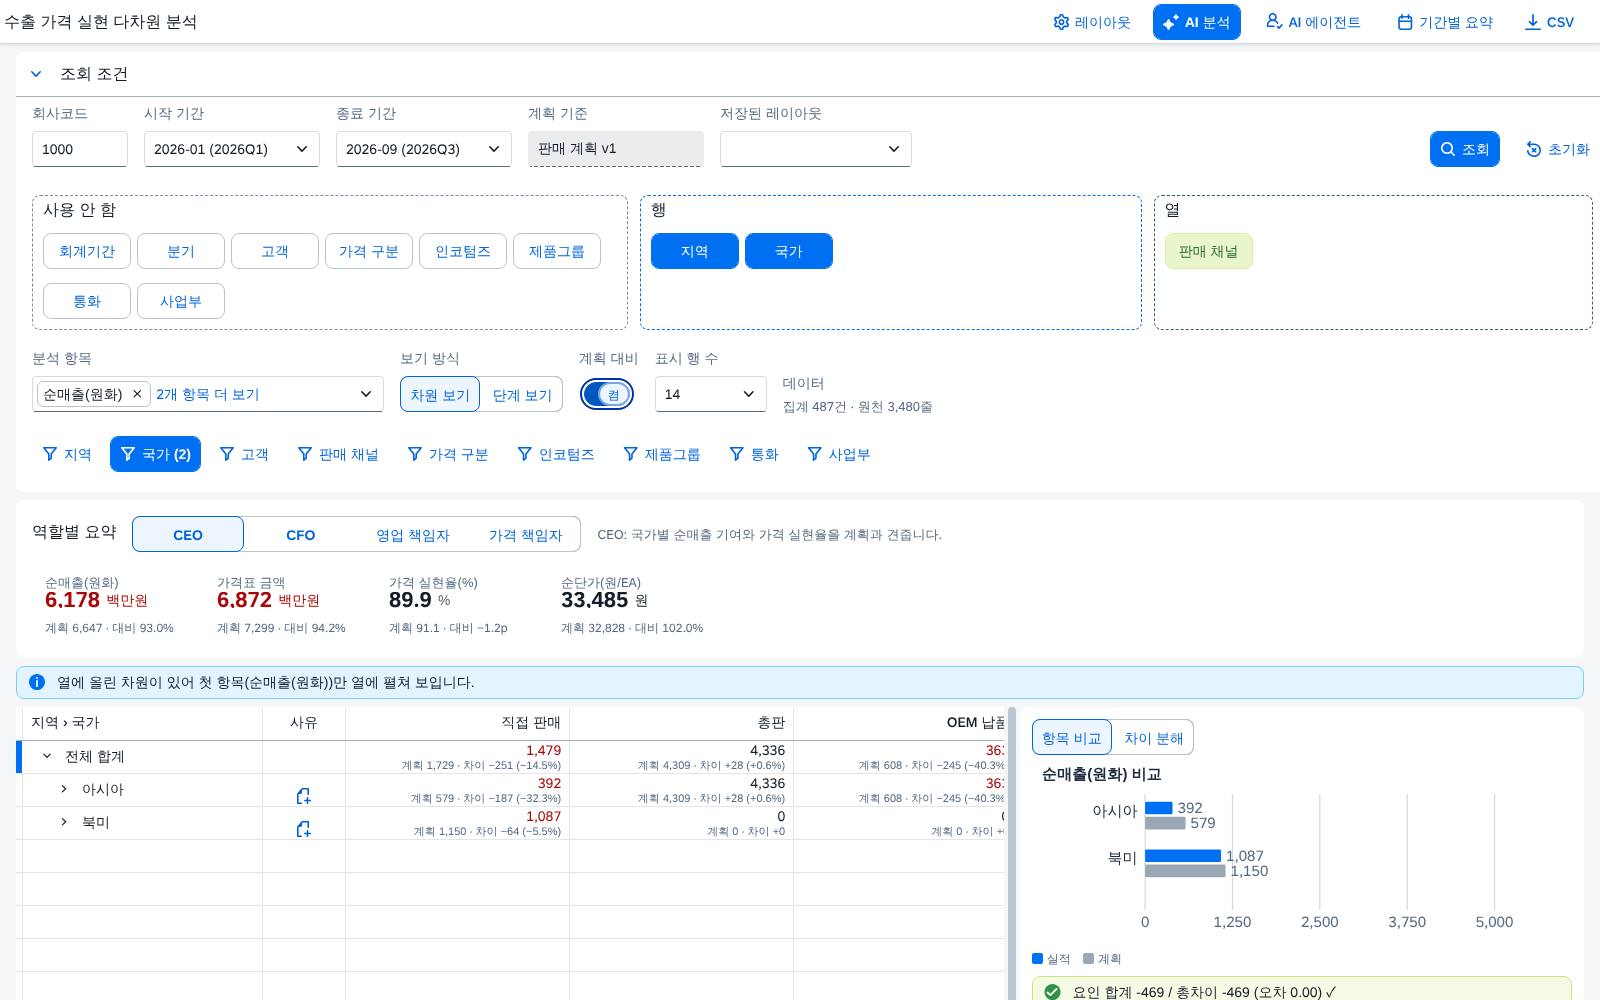Toggle the 지역 row dimension chip
The width and height of the screenshot is (1600, 1000).
point(695,251)
